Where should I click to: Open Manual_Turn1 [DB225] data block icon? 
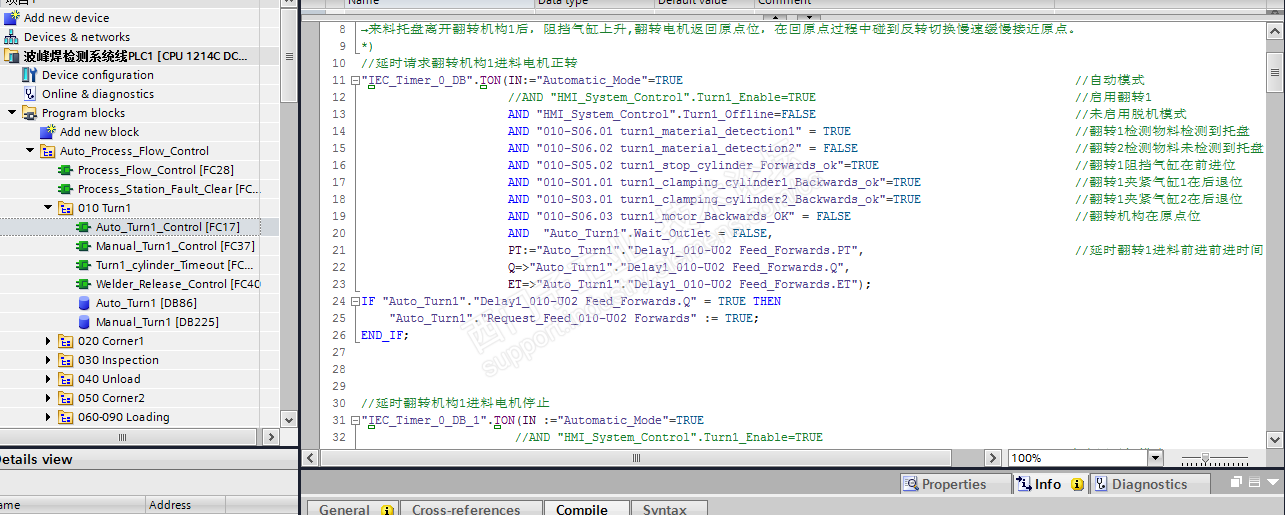84,322
